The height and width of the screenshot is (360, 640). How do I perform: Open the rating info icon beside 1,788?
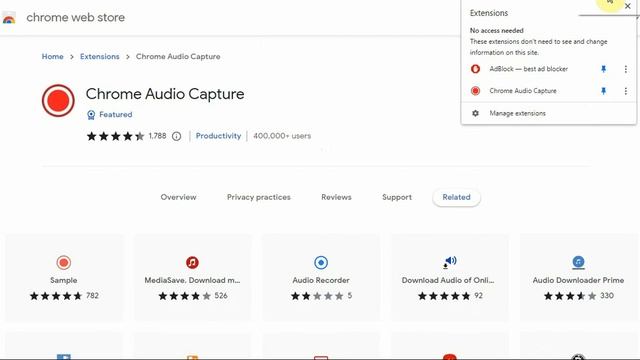click(x=176, y=136)
